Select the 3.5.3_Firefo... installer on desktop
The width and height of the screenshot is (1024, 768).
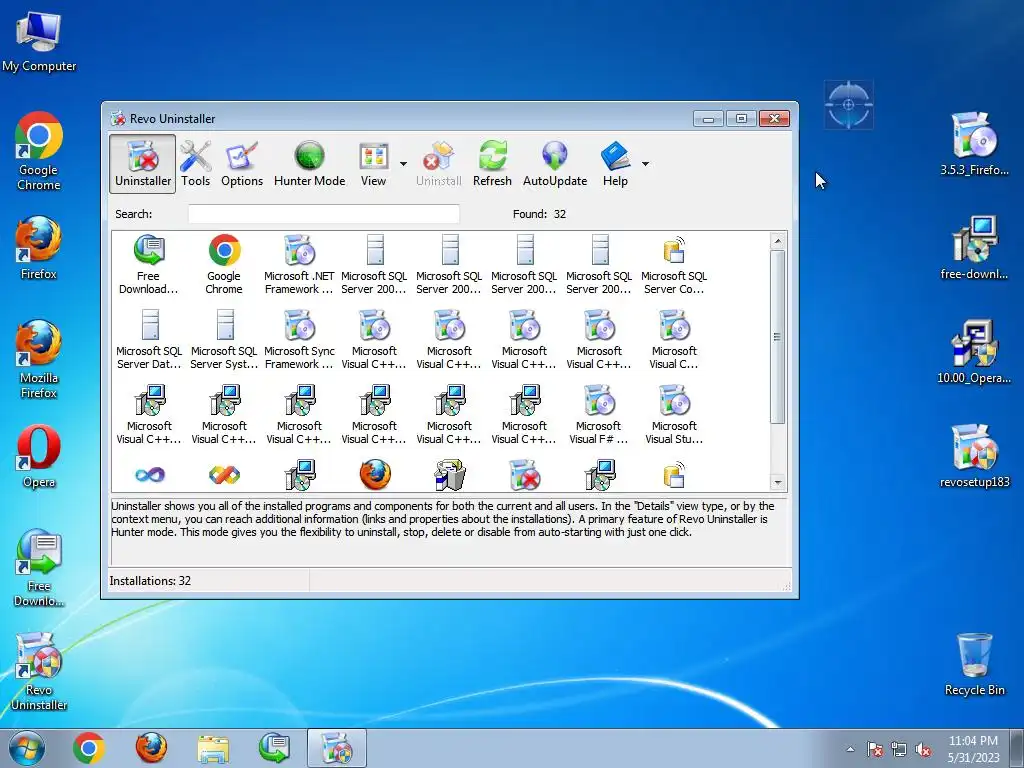pos(974,144)
